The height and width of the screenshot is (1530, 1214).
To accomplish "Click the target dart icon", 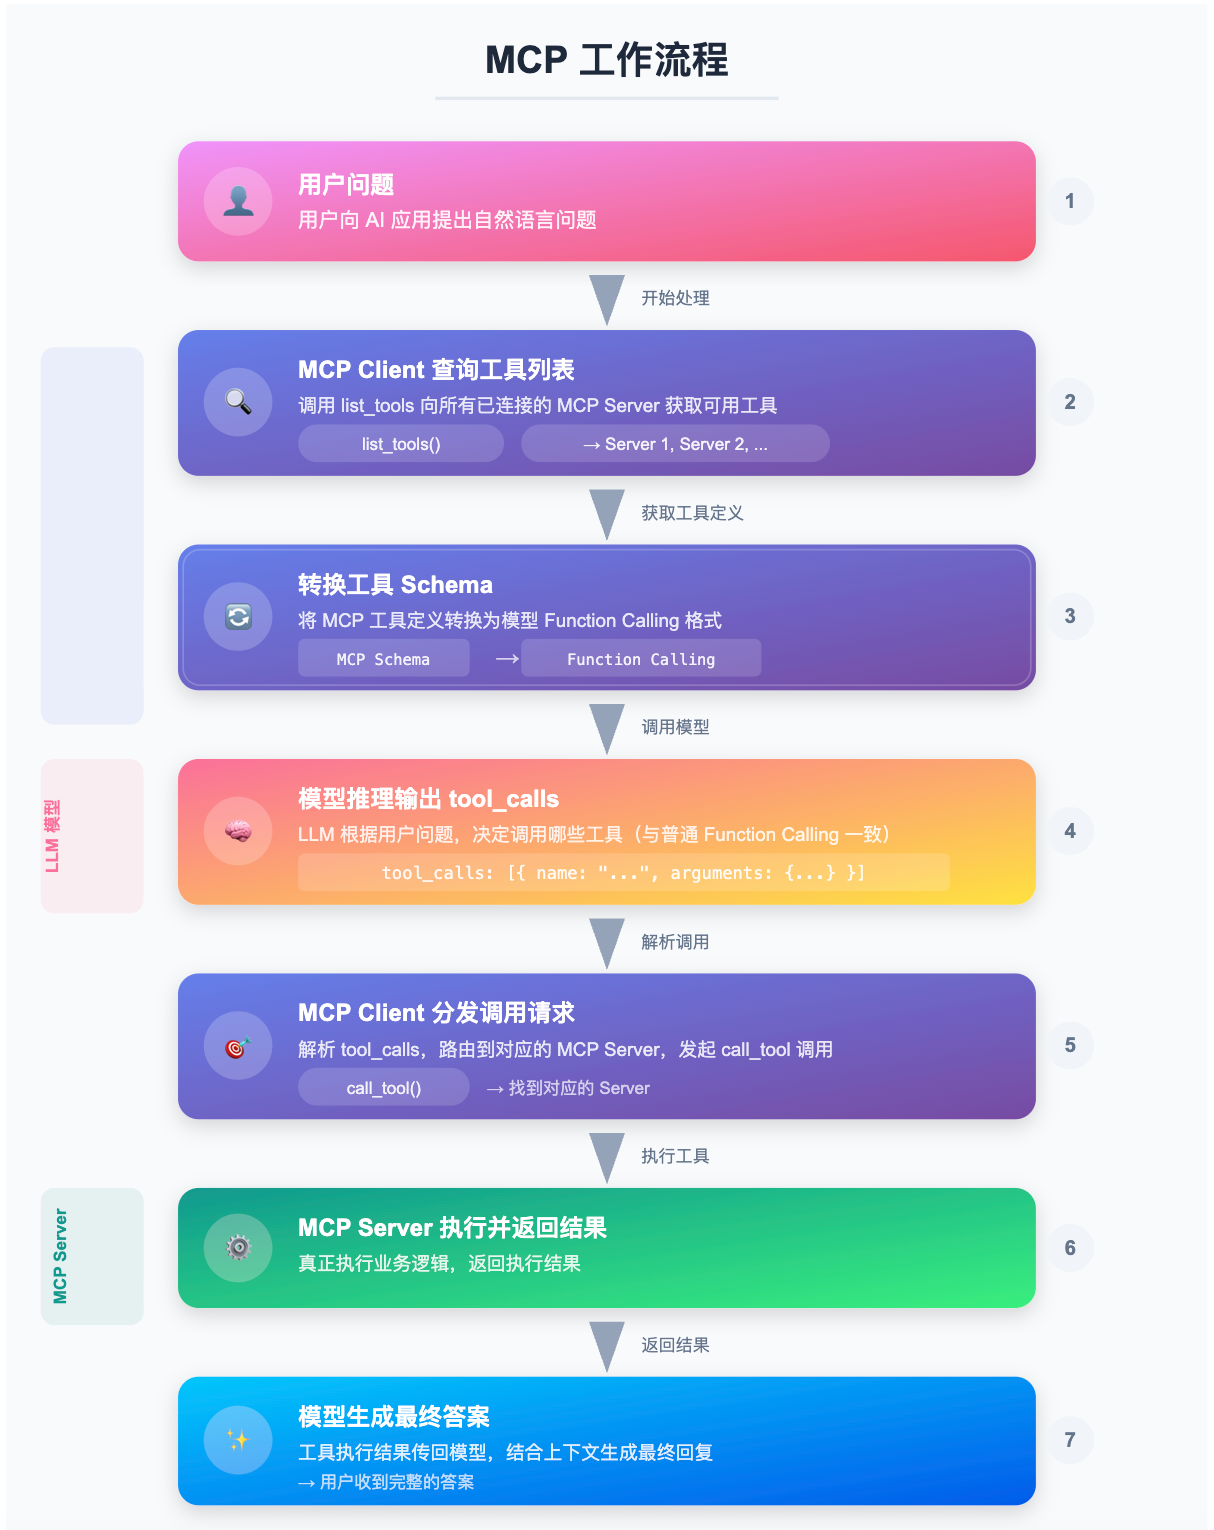I will point(238,1046).
